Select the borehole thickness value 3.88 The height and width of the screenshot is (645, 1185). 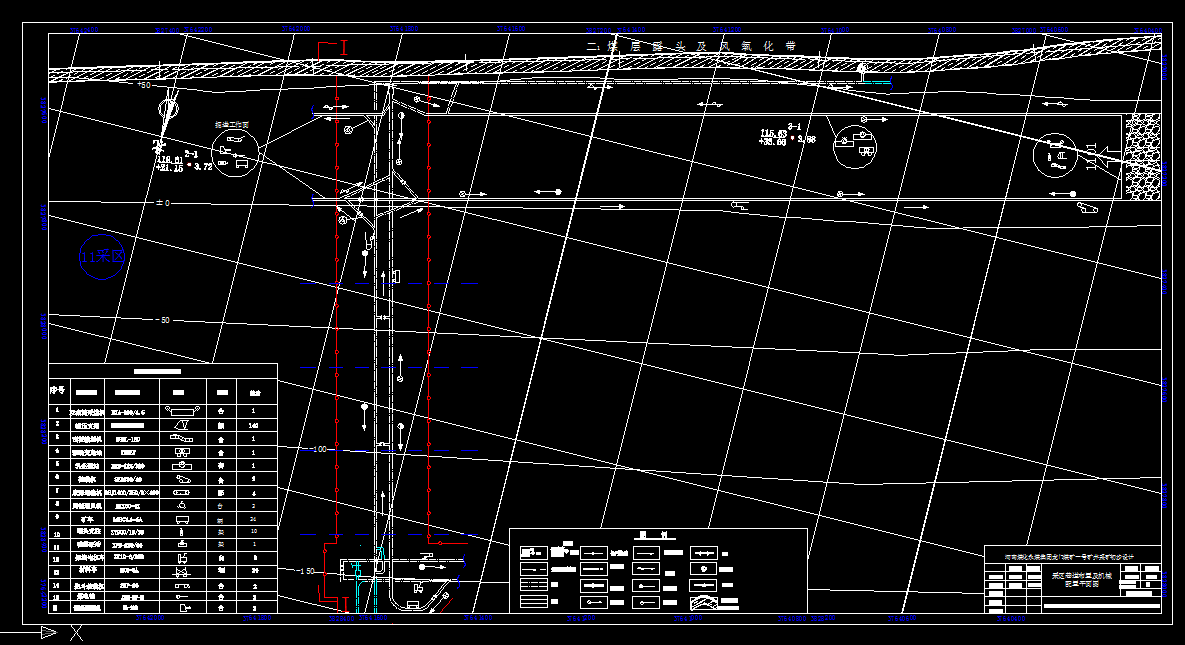806,139
